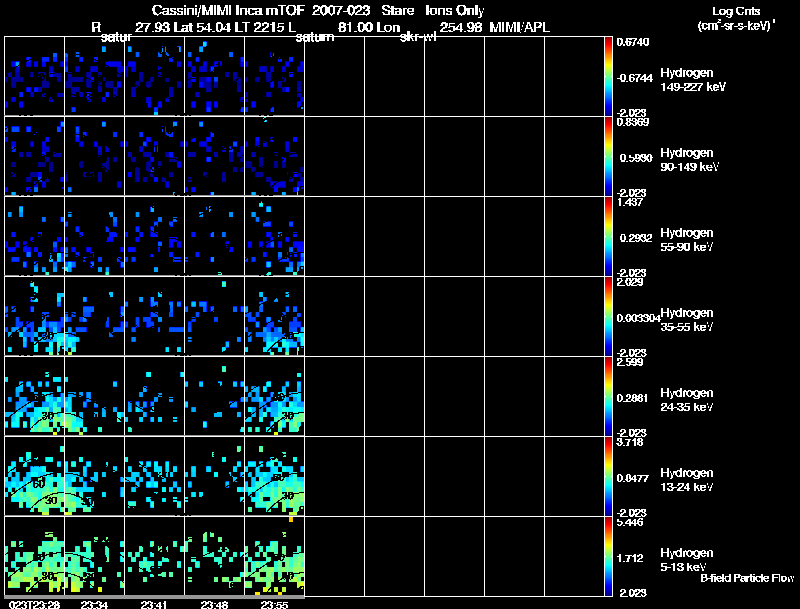Click the 'Log Cnts' units header
Screen dimensions: 800x609
click(735, 11)
